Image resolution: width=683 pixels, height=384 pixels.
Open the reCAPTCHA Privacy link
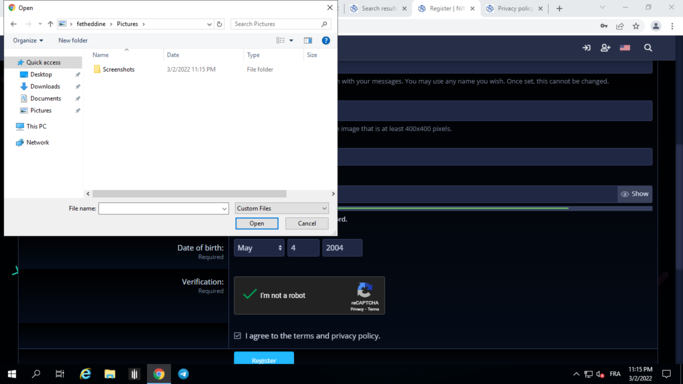click(x=357, y=309)
